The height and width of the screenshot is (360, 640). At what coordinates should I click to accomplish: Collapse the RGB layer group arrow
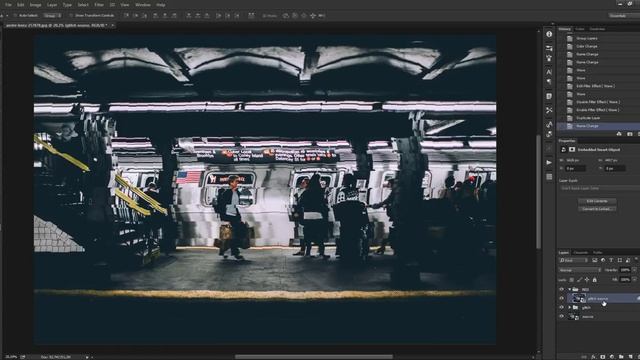(569, 289)
